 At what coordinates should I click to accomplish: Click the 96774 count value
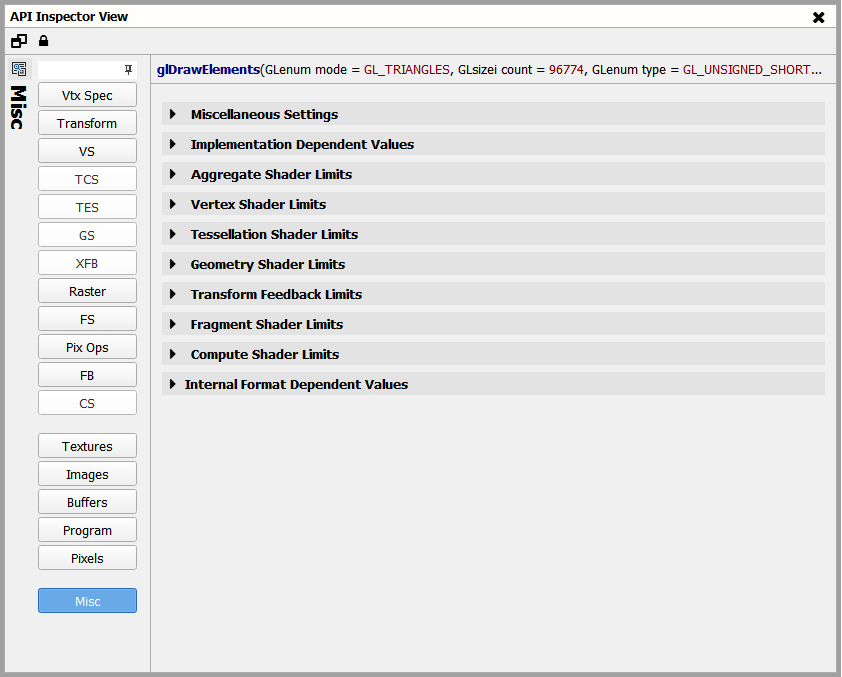(x=566, y=70)
